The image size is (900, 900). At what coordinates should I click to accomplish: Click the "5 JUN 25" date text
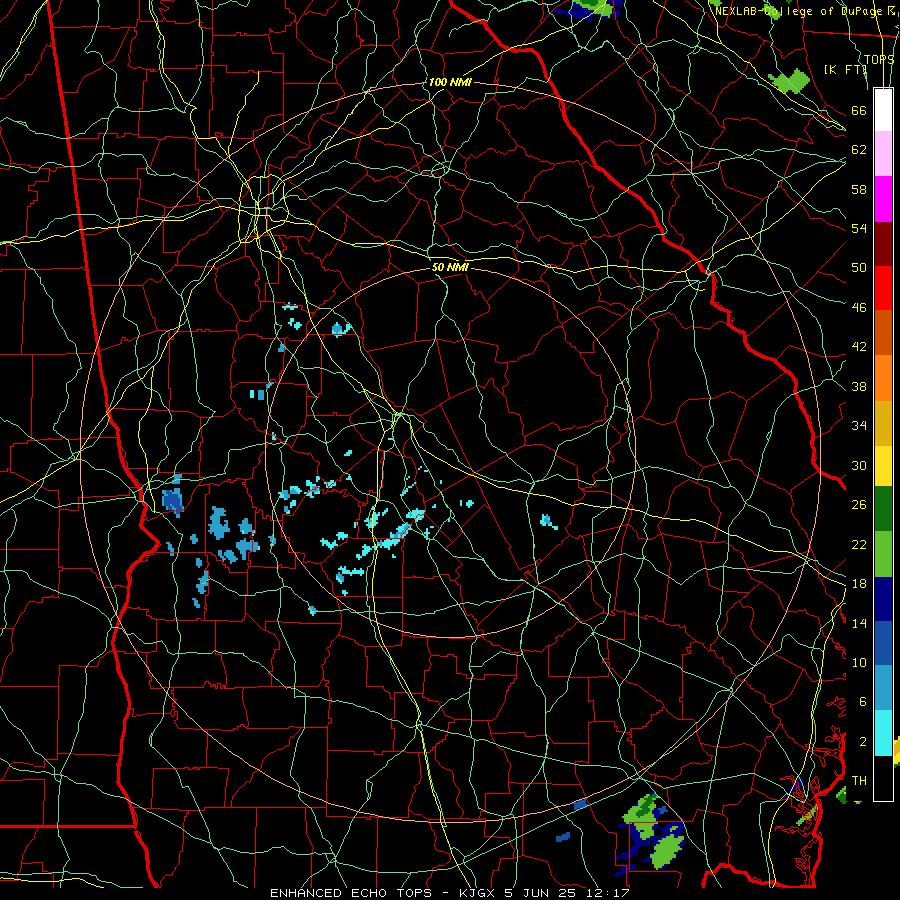pyautogui.click(x=542, y=893)
